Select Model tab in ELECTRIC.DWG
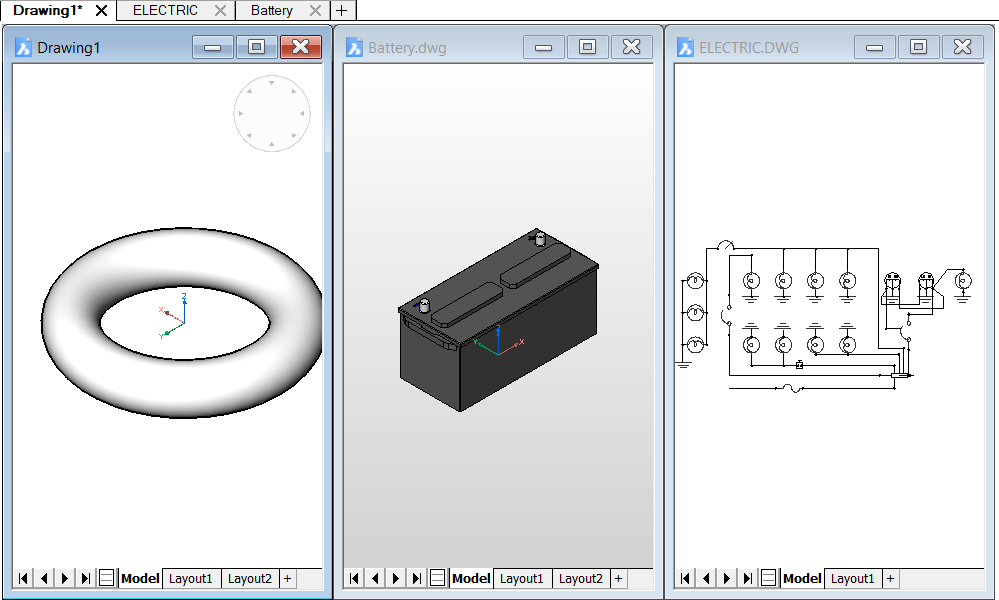Screen dimensions: 999x600 802,578
